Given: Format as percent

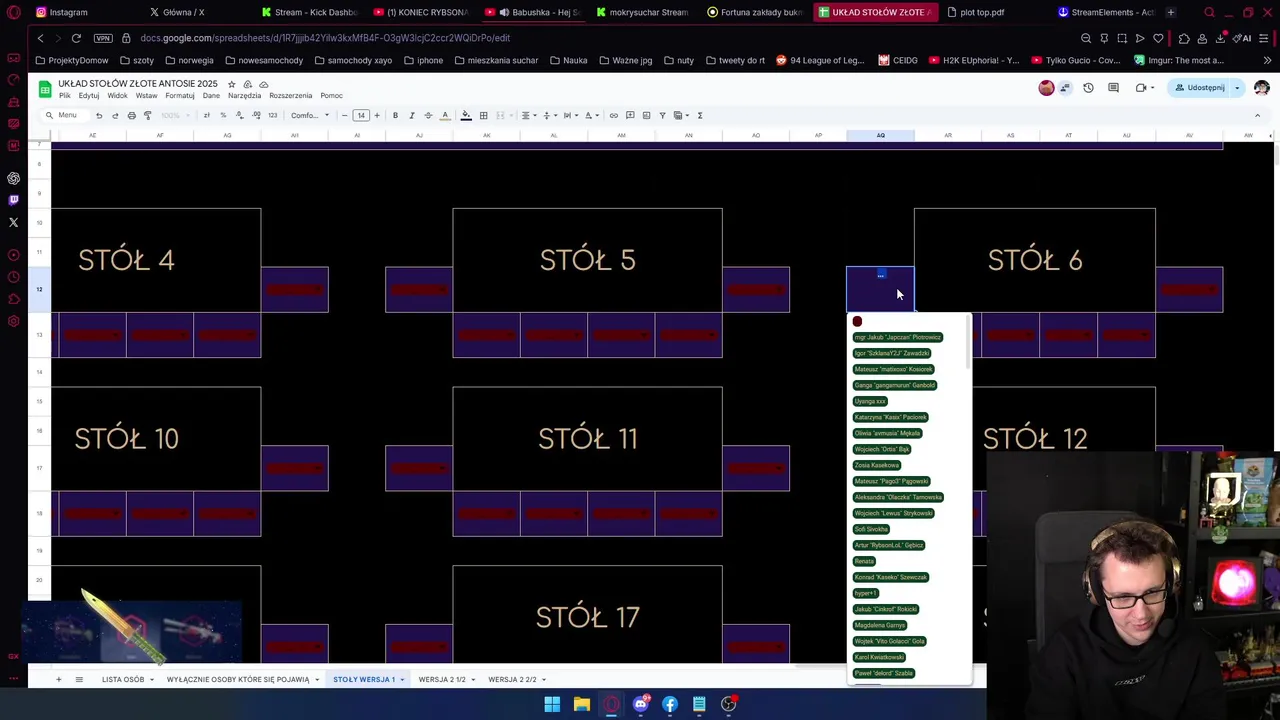Looking at the screenshot, I should click(223, 115).
